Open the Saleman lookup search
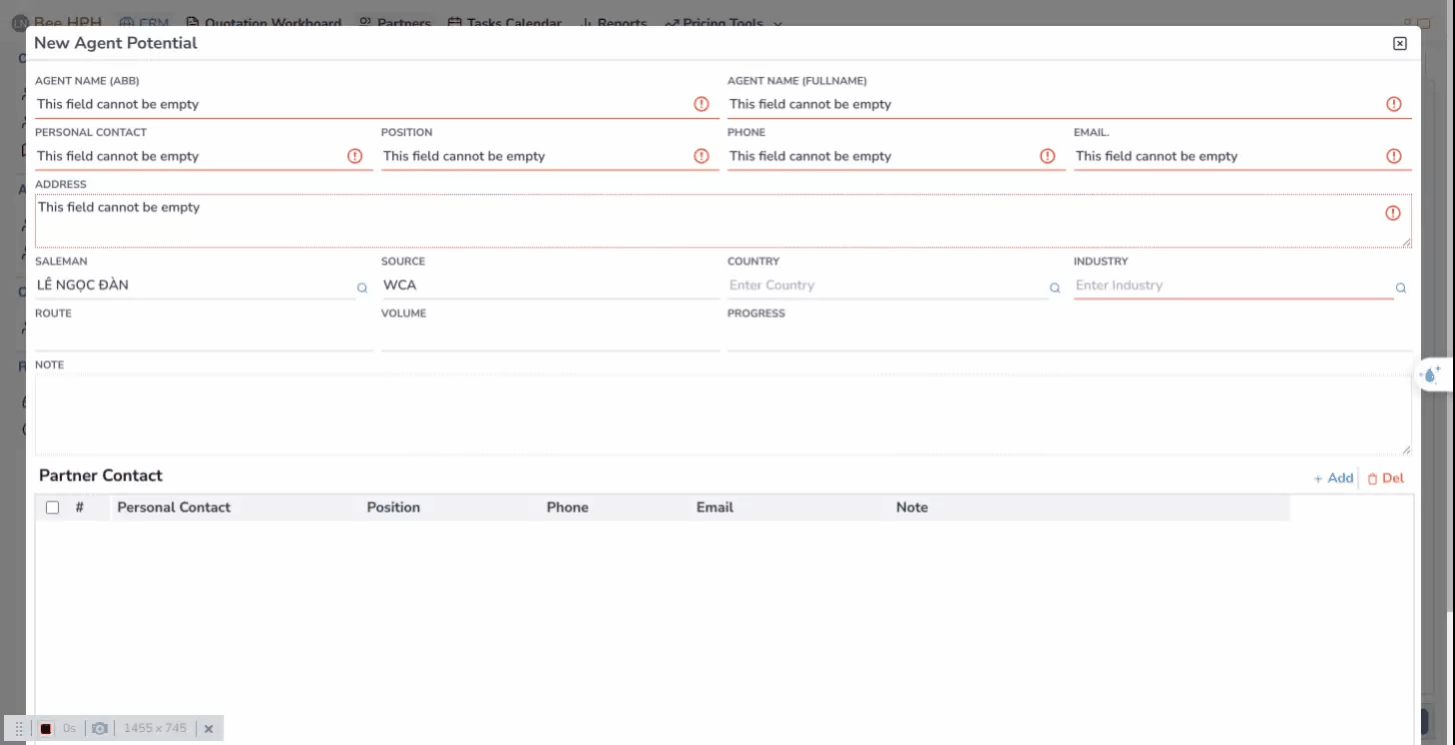The width and height of the screenshot is (1455, 745). point(362,288)
